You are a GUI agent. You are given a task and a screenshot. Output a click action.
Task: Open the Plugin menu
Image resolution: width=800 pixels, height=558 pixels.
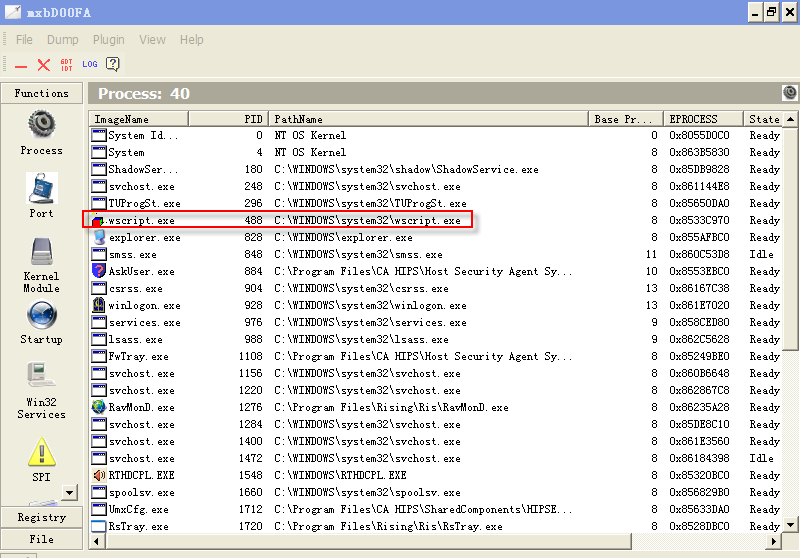109,40
